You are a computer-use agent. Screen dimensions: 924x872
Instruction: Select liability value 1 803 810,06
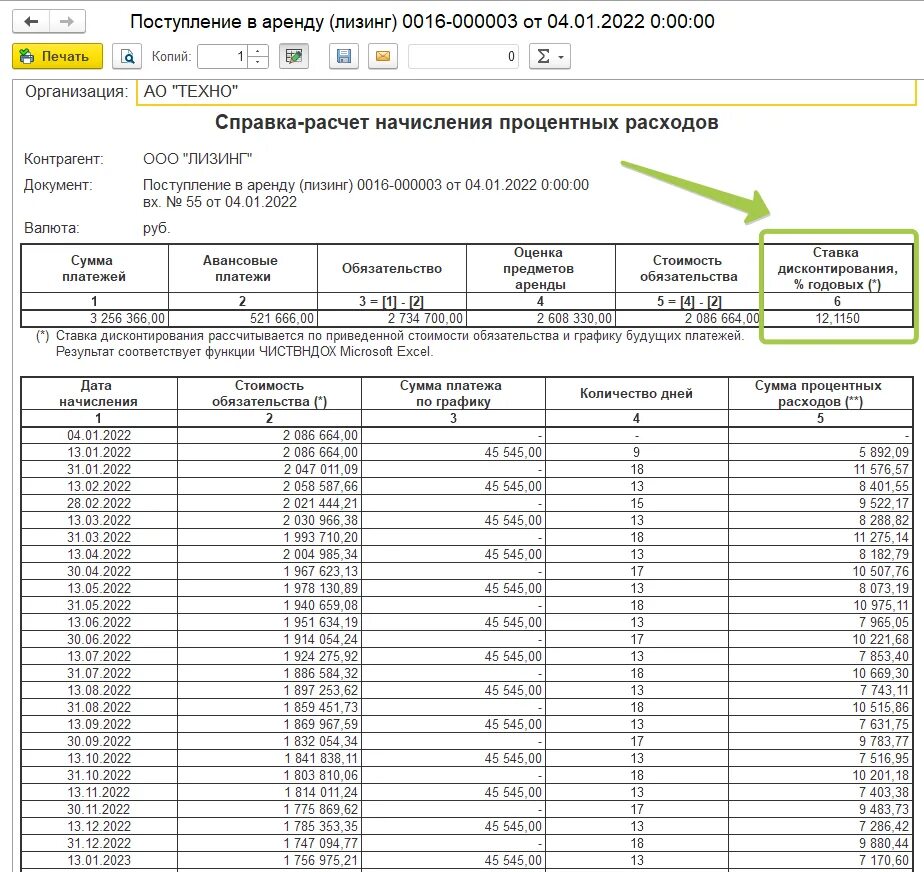point(269,776)
